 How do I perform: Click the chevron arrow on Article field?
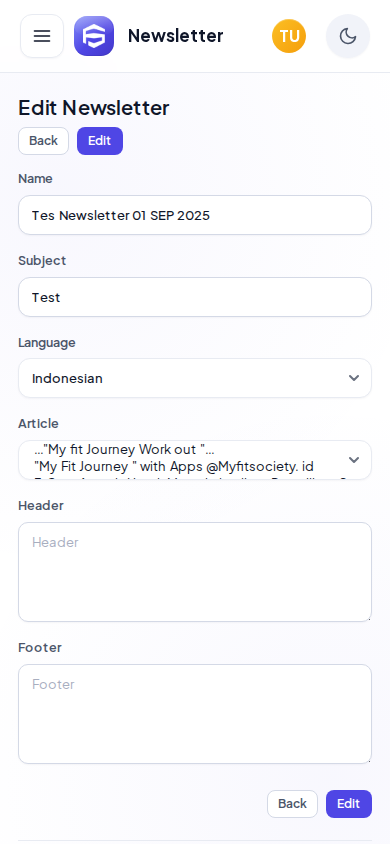pyautogui.click(x=353, y=460)
